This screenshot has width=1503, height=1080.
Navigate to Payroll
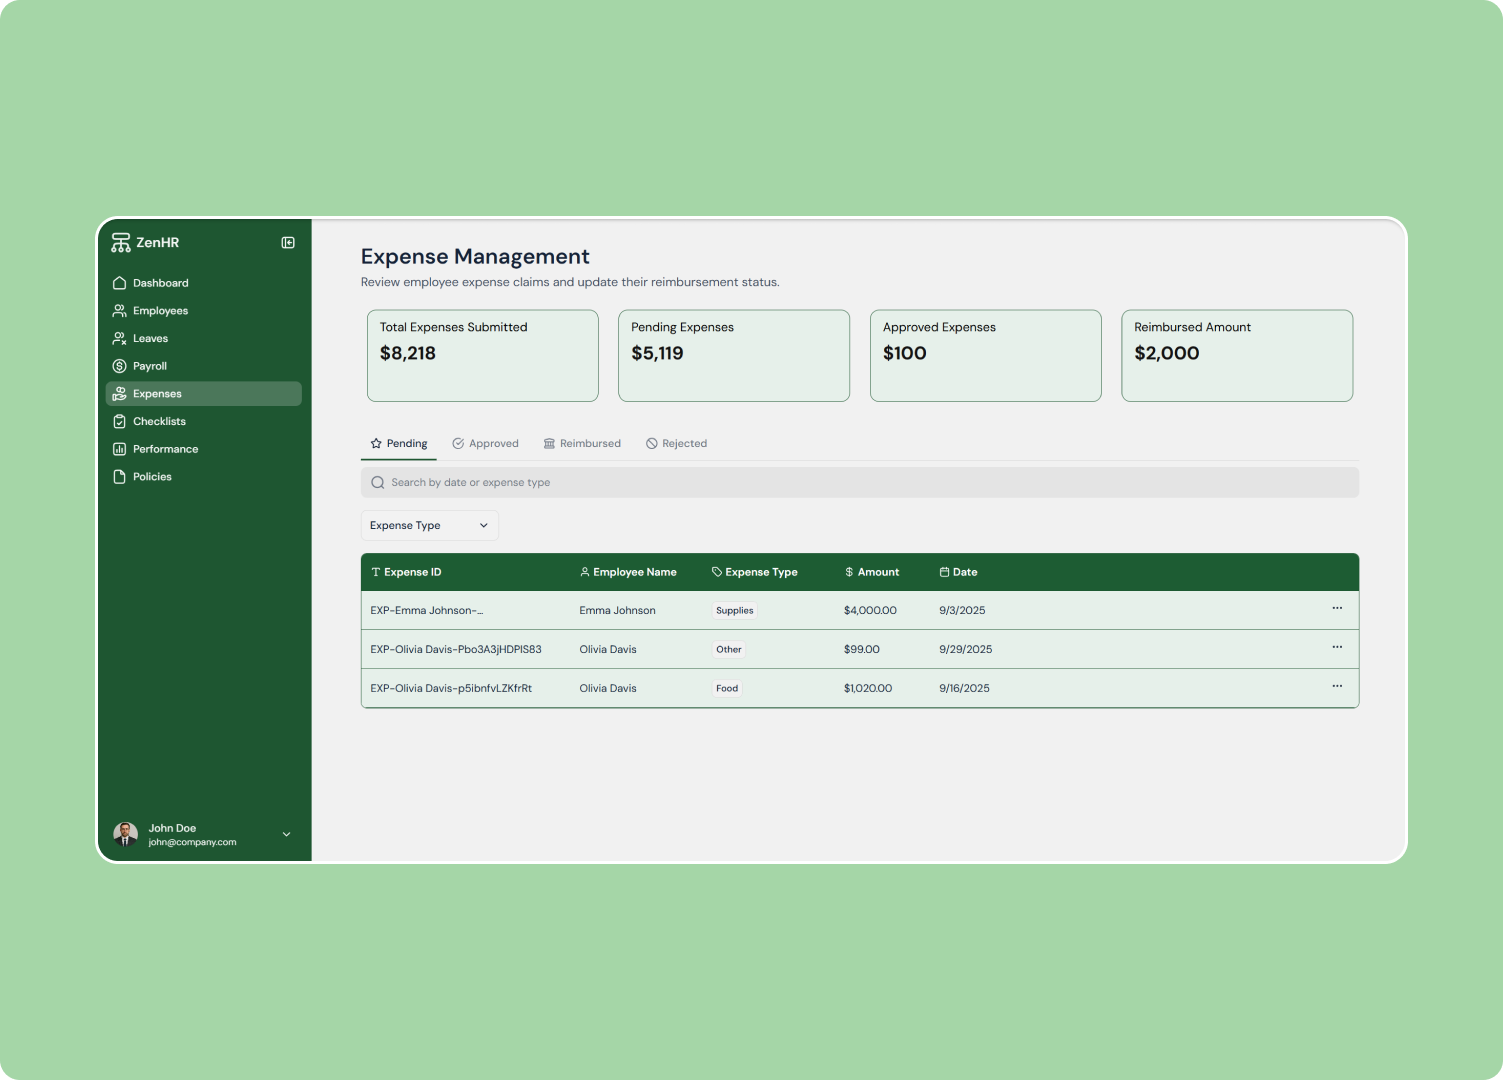(204, 366)
